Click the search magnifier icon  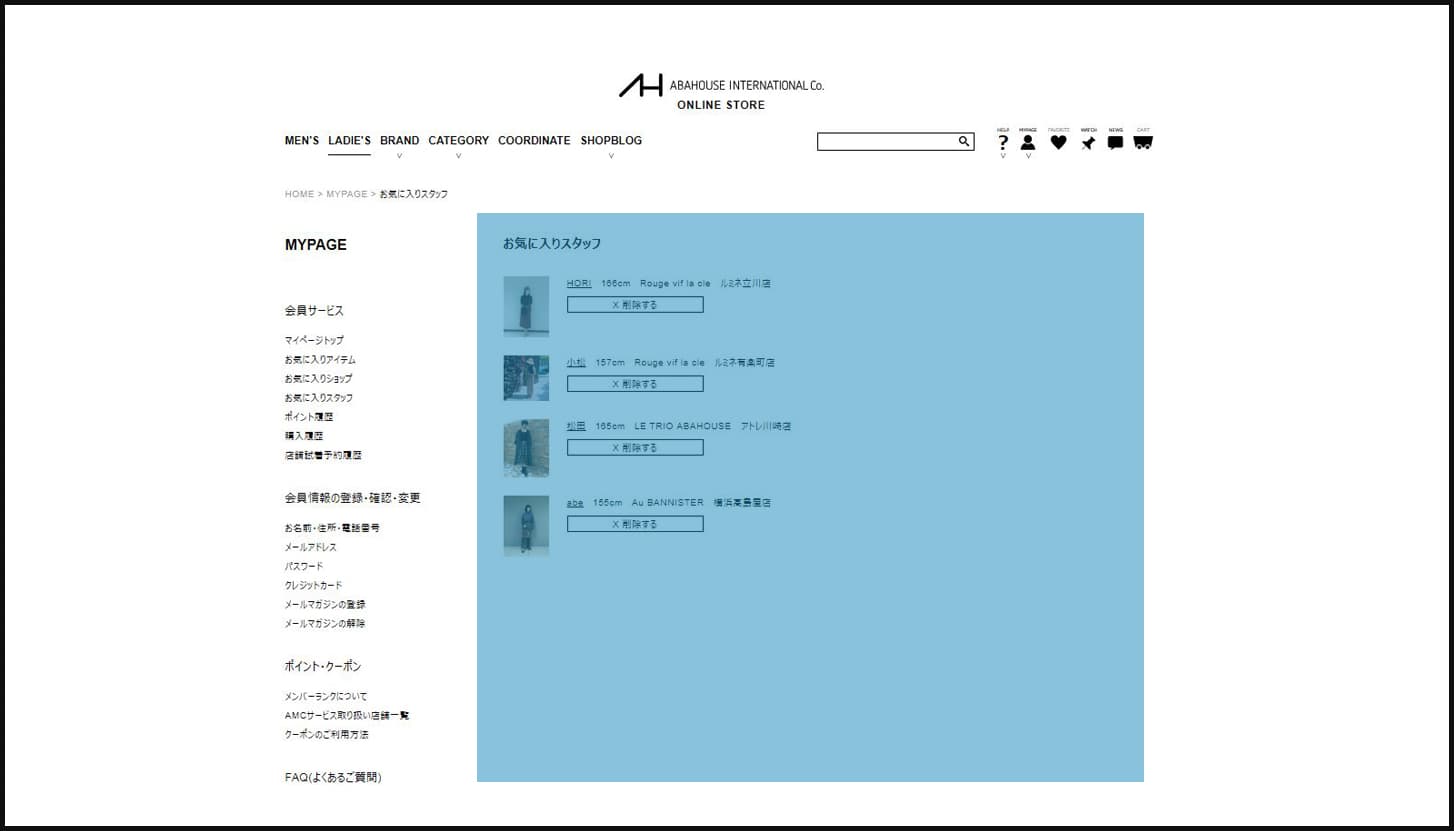point(964,141)
